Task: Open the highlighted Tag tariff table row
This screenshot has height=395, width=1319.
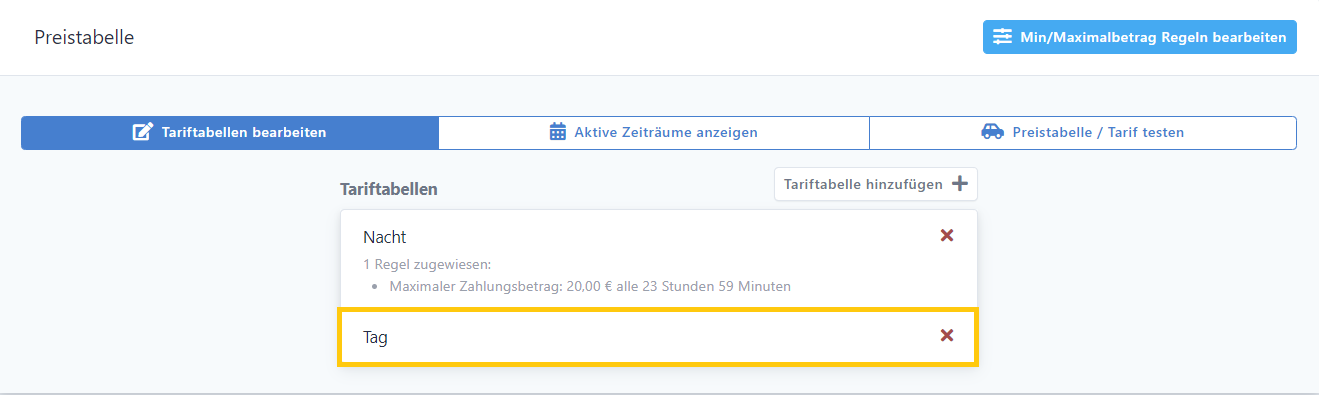Action: pyautogui.click(x=659, y=337)
